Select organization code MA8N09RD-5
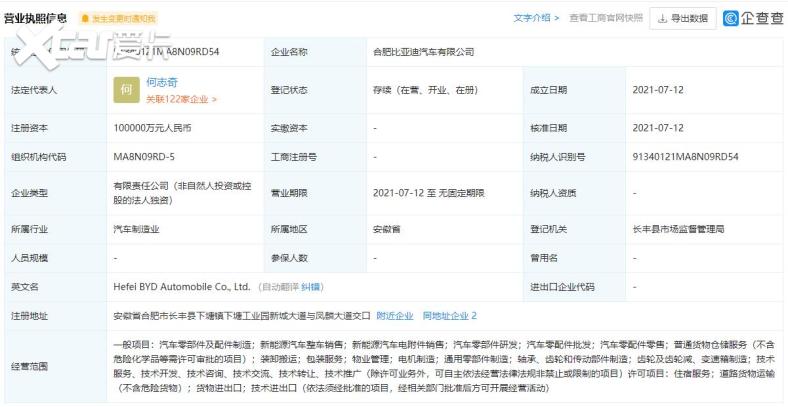Viewport: 788px width, 407px height. pyautogui.click(x=144, y=157)
